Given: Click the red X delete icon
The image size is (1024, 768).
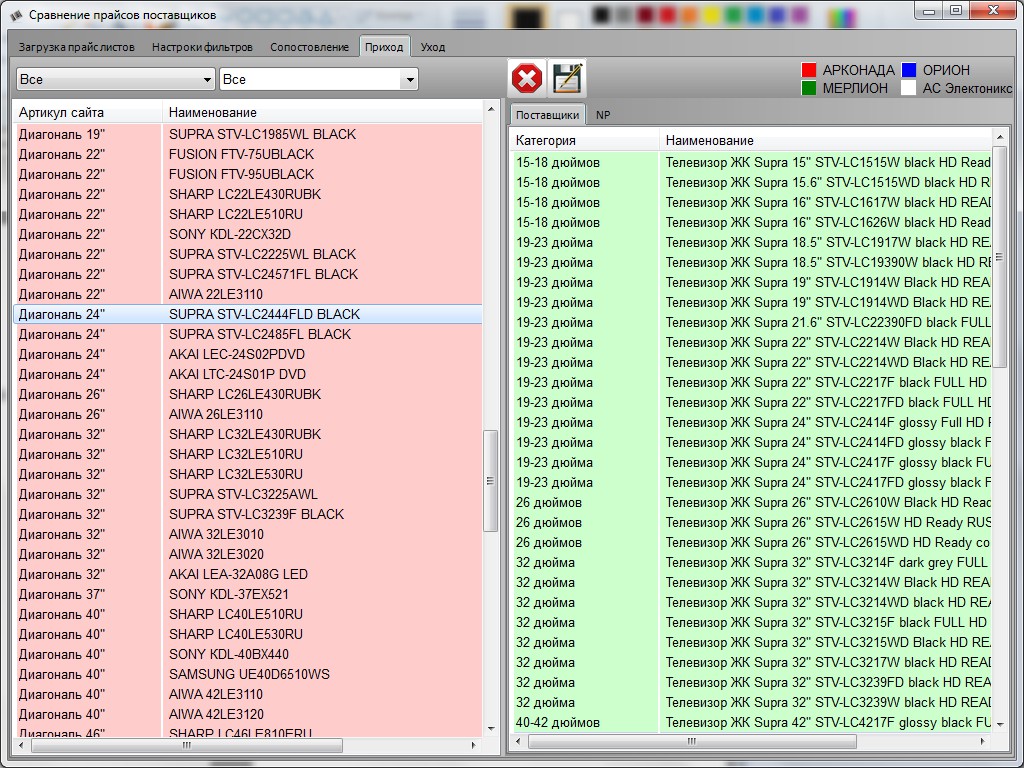Looking at the screenshot, I should (x=526, y=78).
